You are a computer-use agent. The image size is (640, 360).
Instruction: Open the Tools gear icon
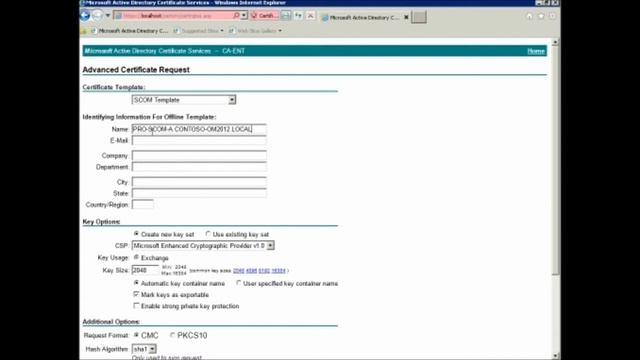(x=552, y=16)
